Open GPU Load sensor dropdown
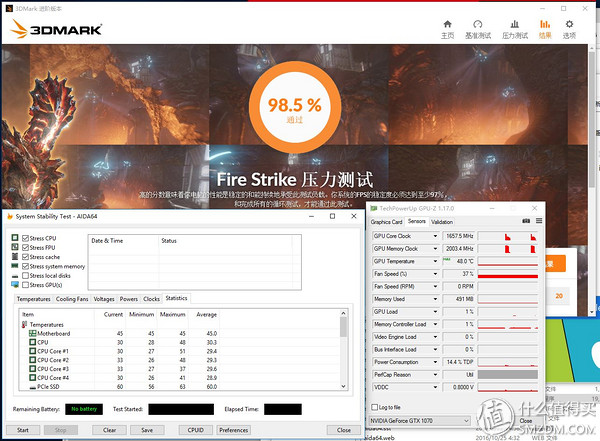 coord(435,312)
